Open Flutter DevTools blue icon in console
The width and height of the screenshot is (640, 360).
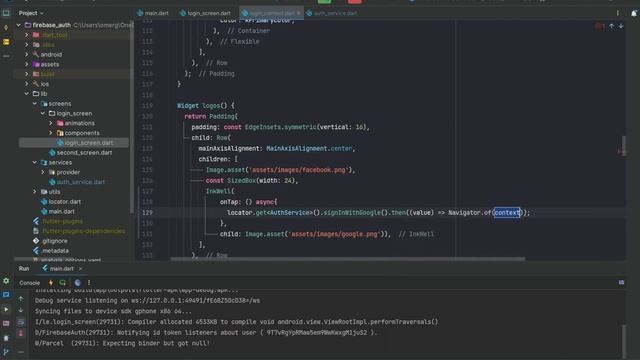(77, 282)
